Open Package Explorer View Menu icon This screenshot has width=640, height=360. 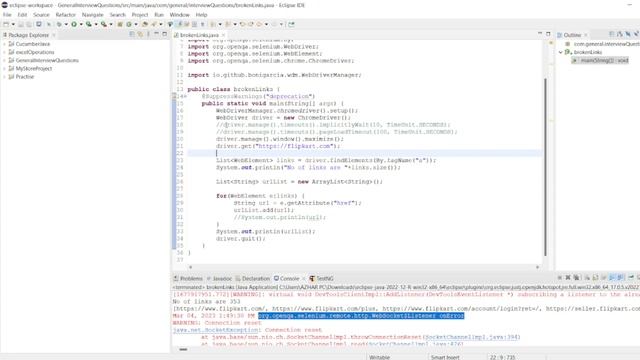coord(148,34)
